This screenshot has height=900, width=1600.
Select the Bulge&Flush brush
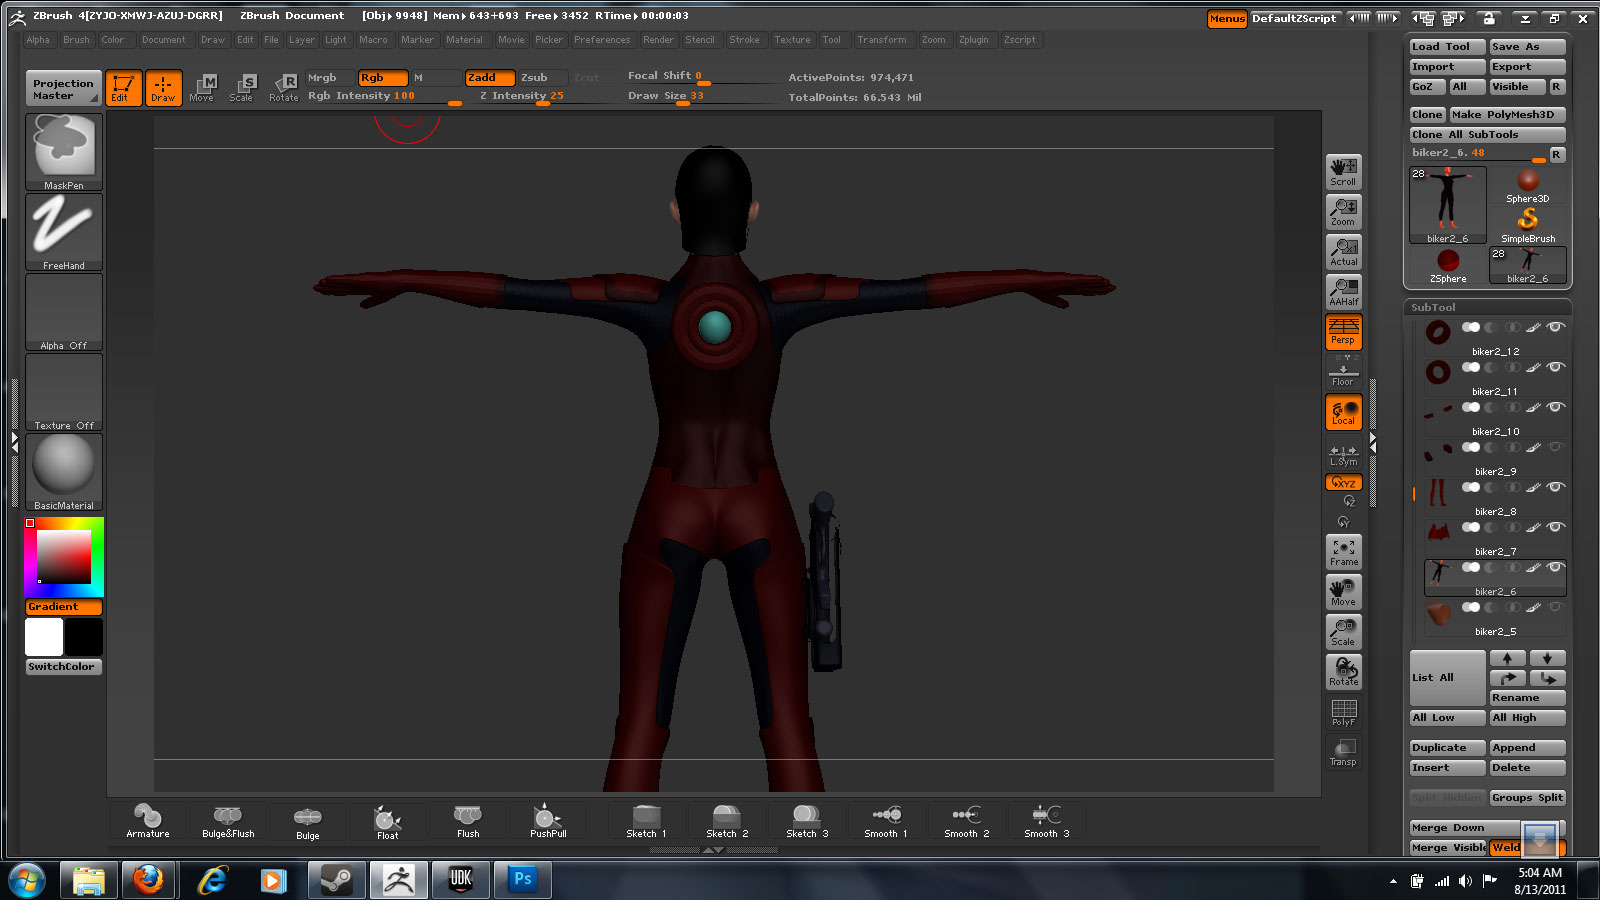pos(228,821)
